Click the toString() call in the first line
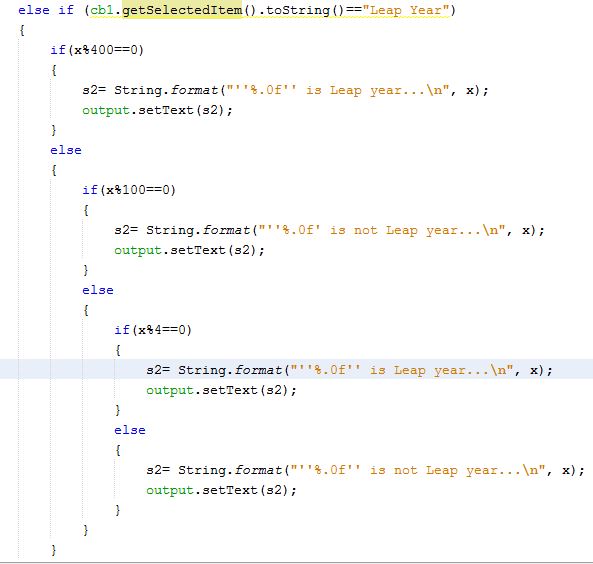Screen dimensions: 593x564 pyautogui.click(x=305, y=10)
